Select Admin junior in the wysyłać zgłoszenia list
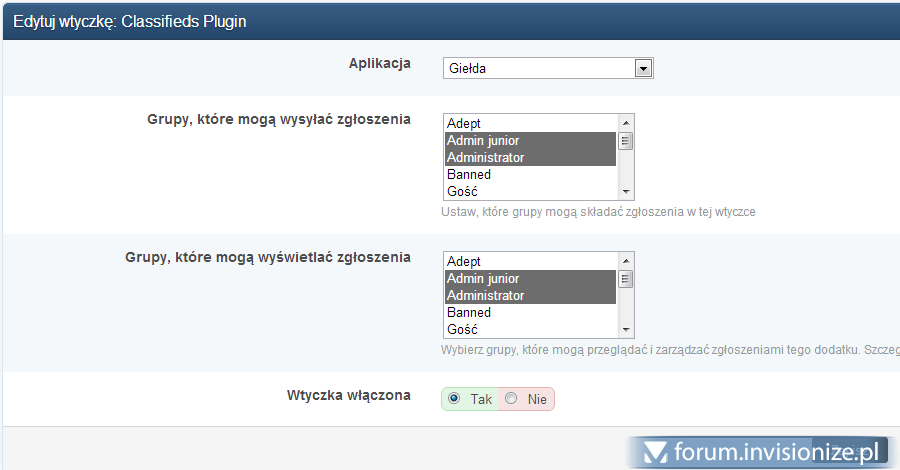Image resolution: width=900 pixels, height=470 pixels. [530, 140]
